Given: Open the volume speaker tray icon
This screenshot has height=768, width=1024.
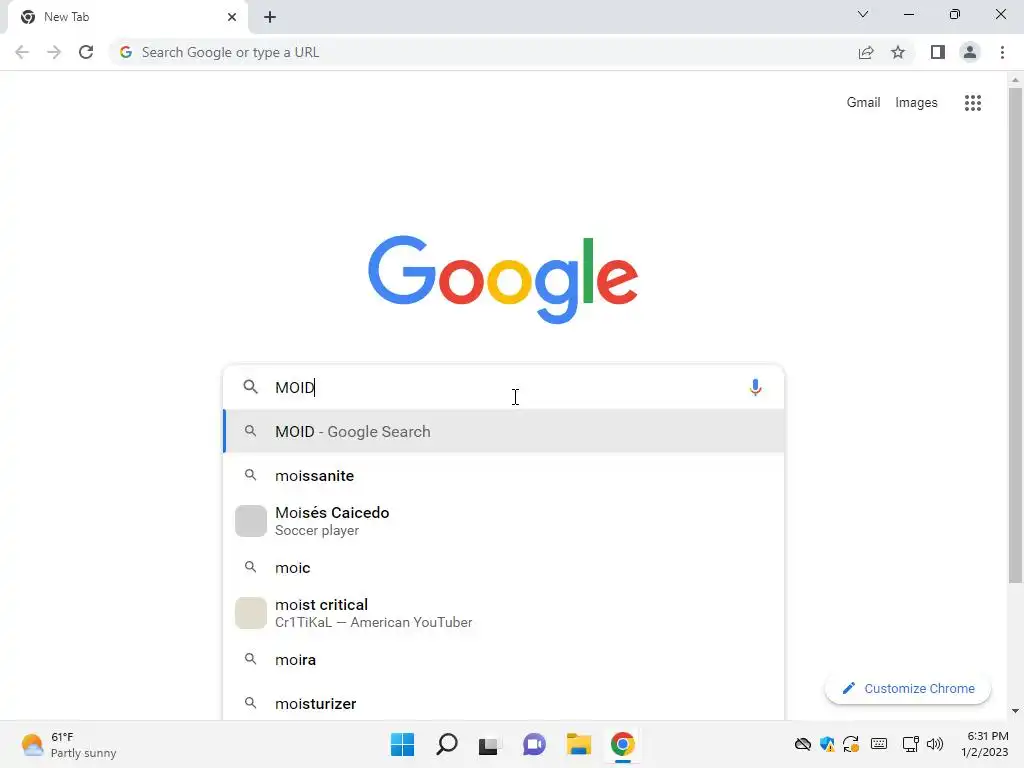Looking at the screenshot, I should [x=935, y=744].
